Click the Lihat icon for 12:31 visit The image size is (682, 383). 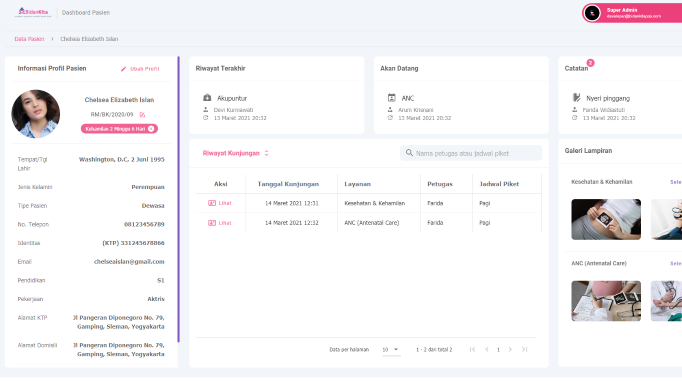[212, 203]
